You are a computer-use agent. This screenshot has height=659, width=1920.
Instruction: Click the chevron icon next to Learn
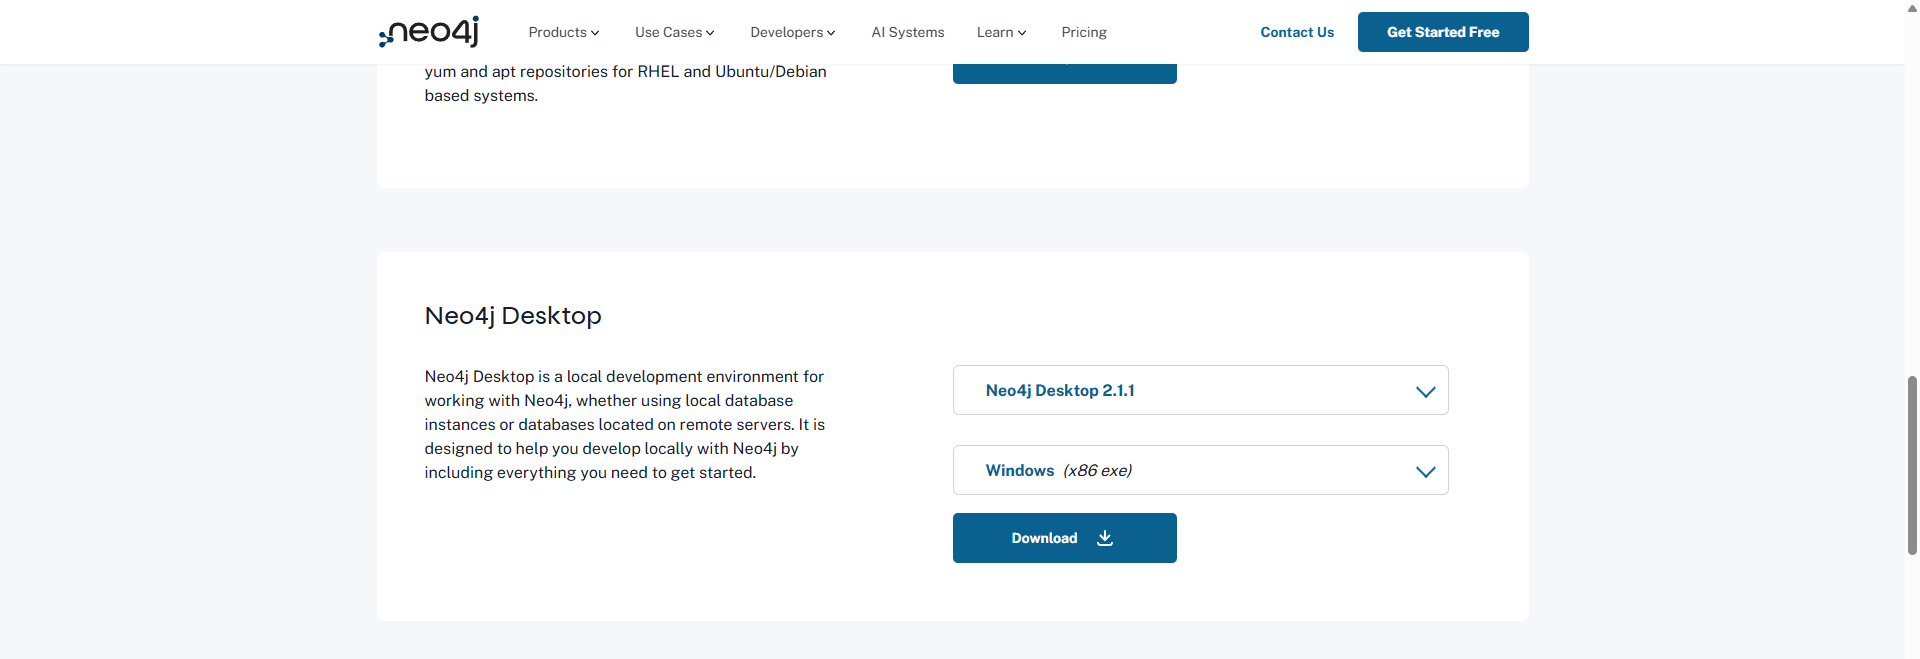1022,33
